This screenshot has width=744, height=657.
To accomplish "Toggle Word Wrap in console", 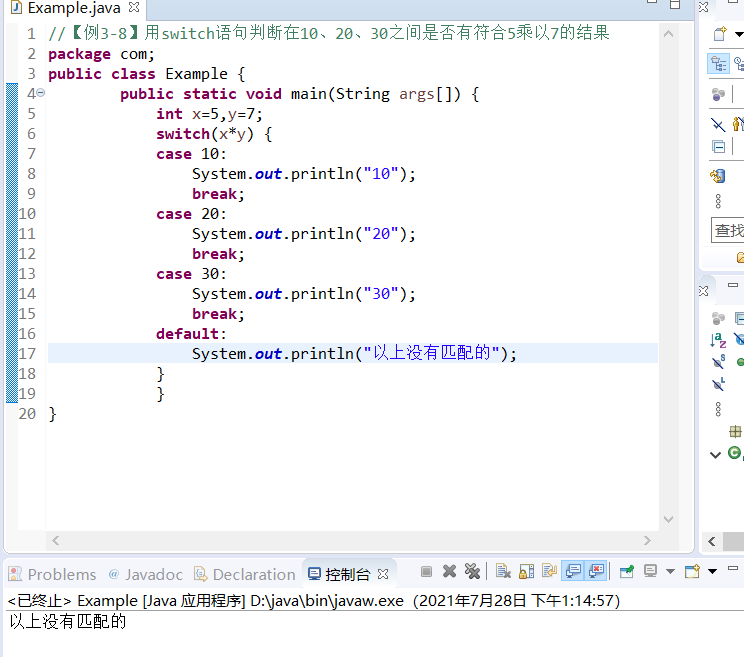I will click(549, 571).
